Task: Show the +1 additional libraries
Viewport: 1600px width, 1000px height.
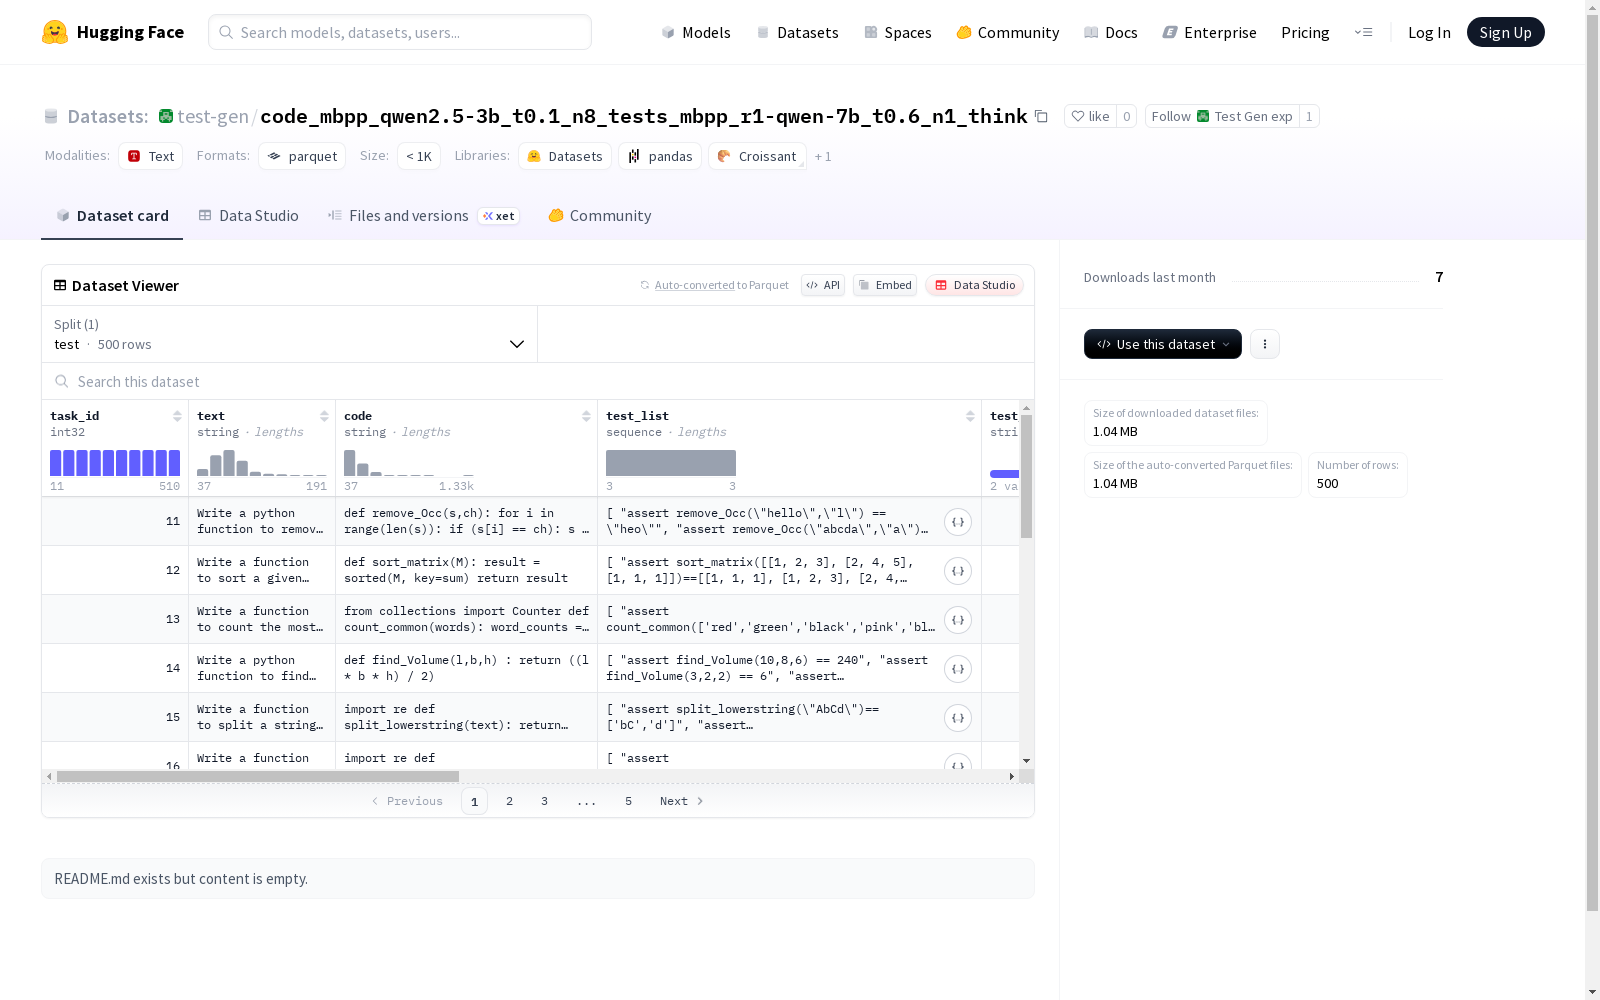Action: pyautogui.click(x=823, y=156)
